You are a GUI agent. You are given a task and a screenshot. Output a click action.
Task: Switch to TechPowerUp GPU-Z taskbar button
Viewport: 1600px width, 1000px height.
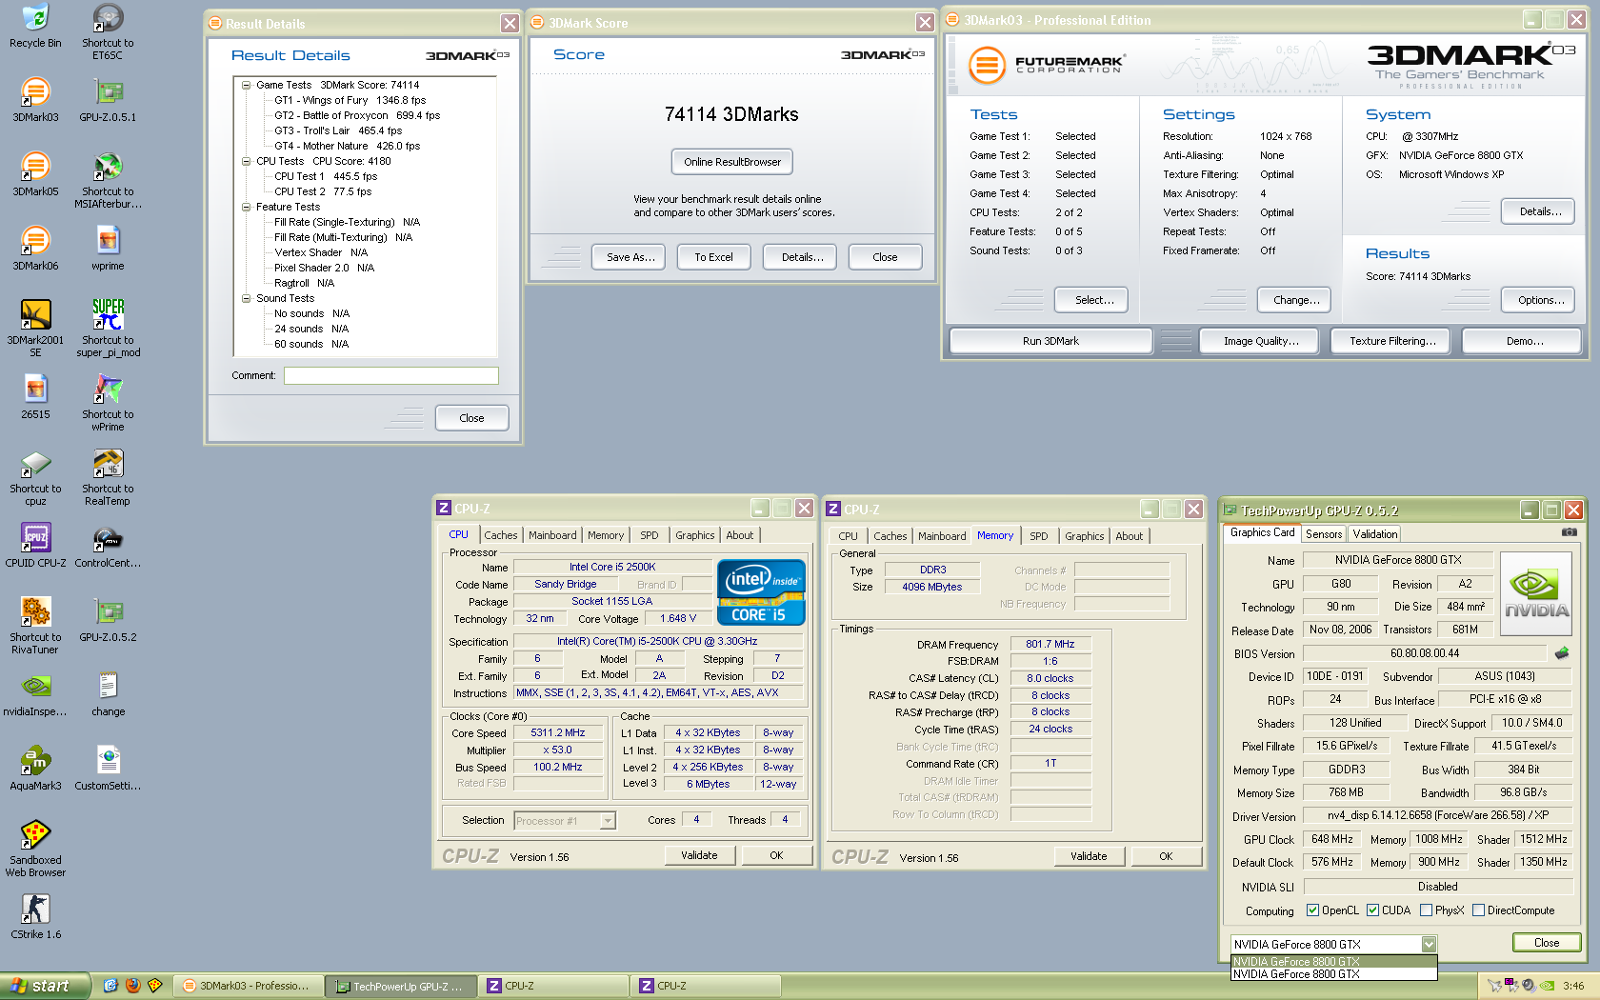[x=400, y=986]
